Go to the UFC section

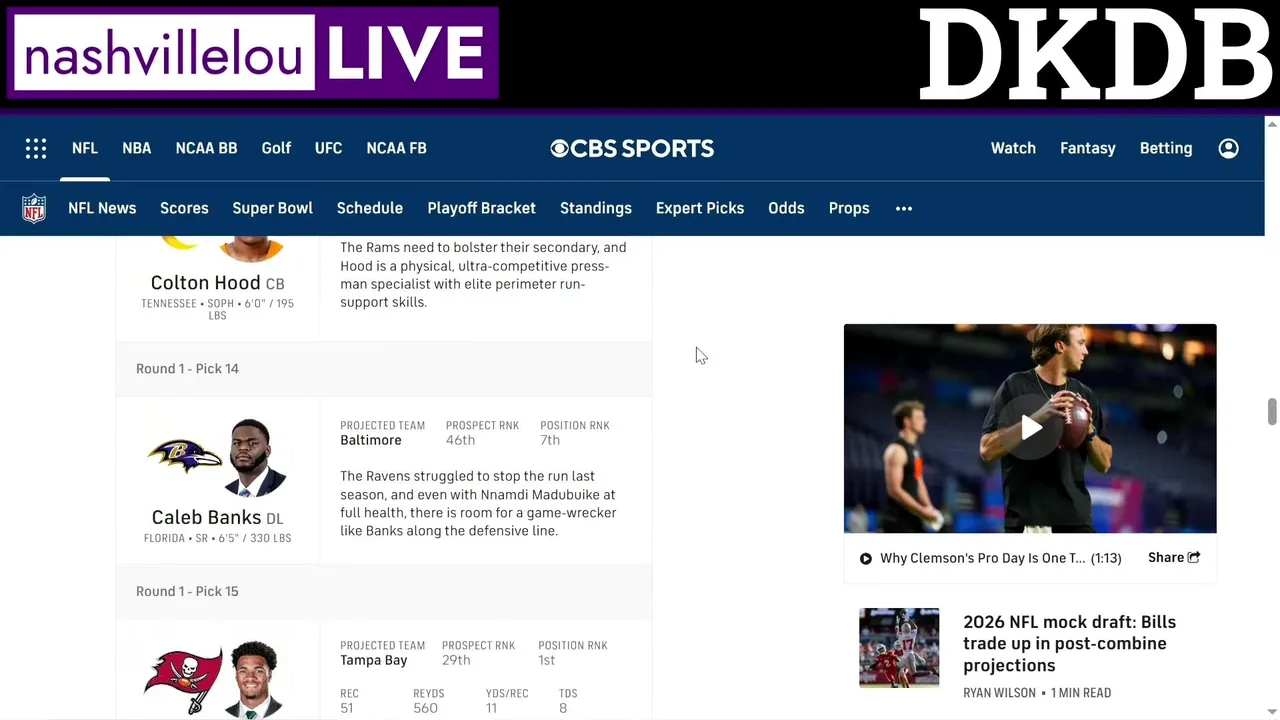click(x=328, y=148)
